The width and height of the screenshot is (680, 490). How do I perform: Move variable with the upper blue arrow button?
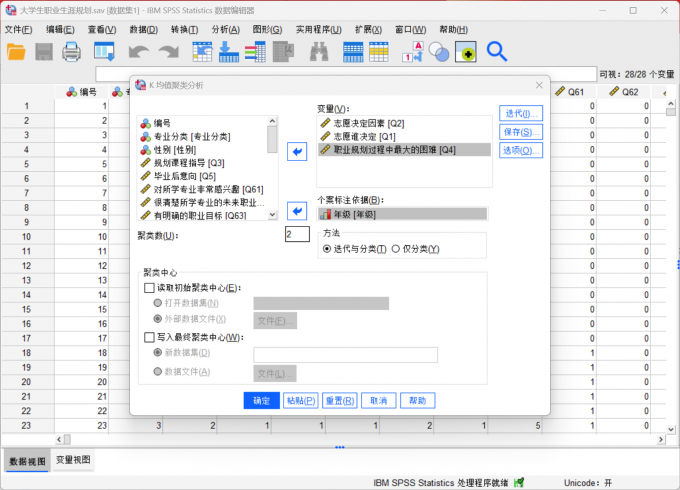(297, 152)
